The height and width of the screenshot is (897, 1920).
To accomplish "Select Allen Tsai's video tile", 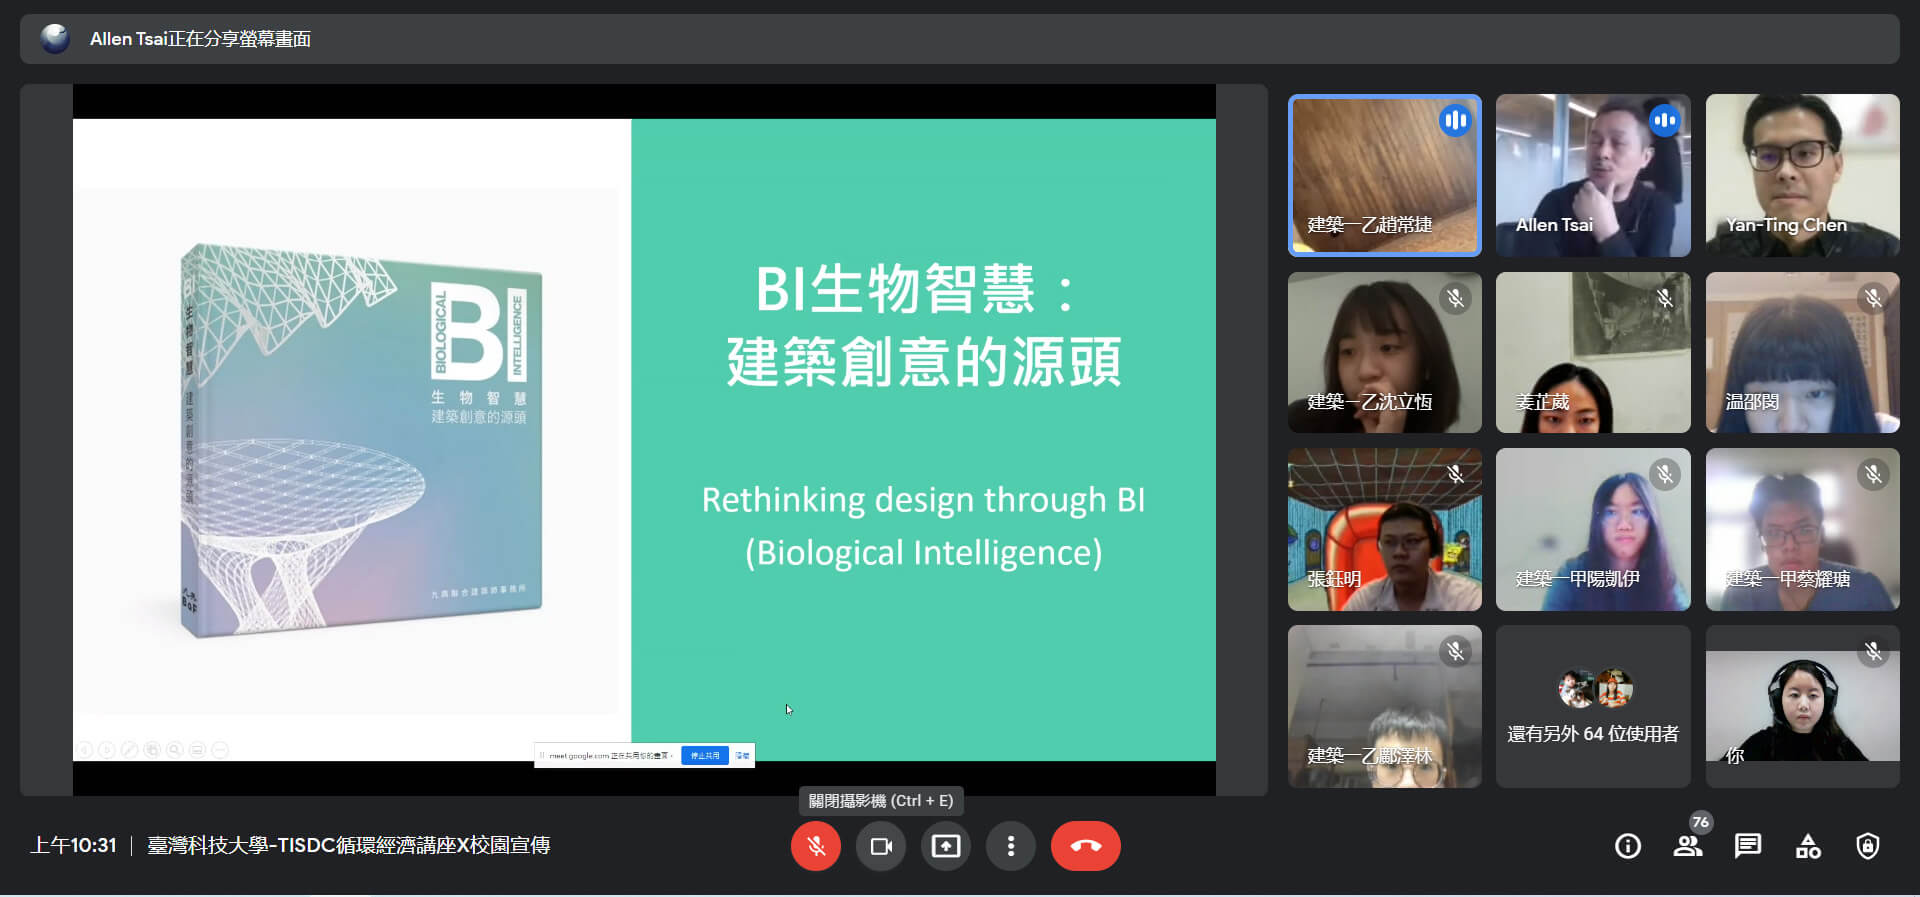I will 1593,175.
